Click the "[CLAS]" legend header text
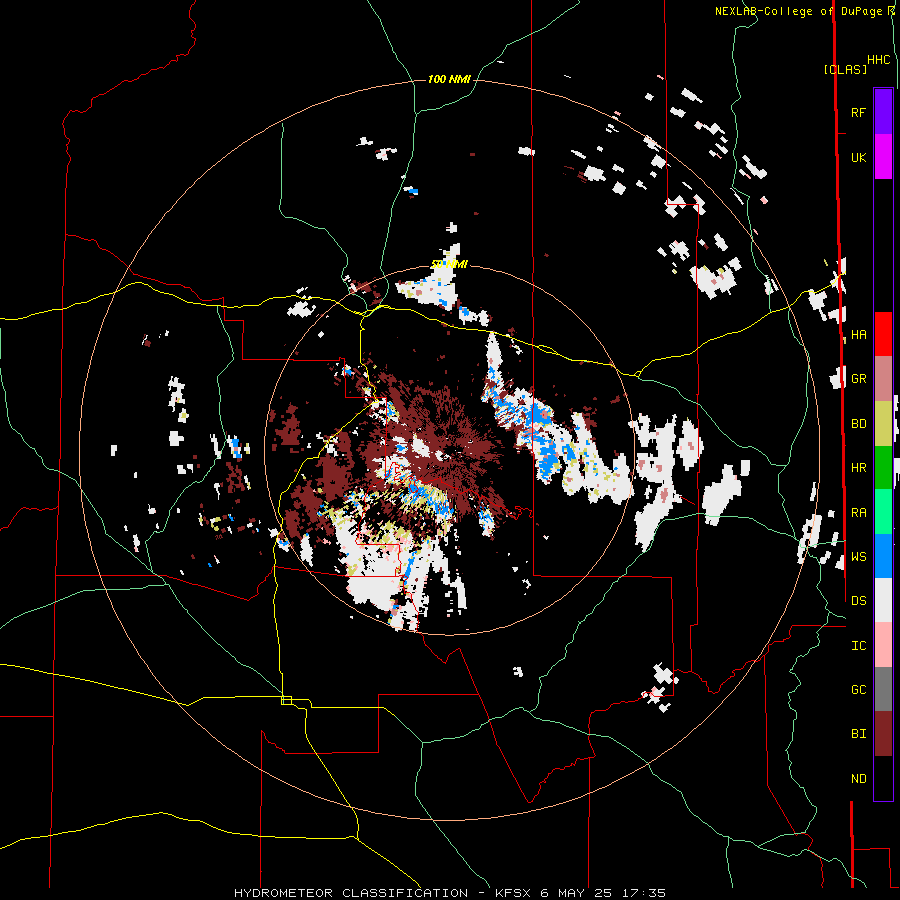Image resolution: width=900 pixels, height=900 pixels. [x=845, y=69]
